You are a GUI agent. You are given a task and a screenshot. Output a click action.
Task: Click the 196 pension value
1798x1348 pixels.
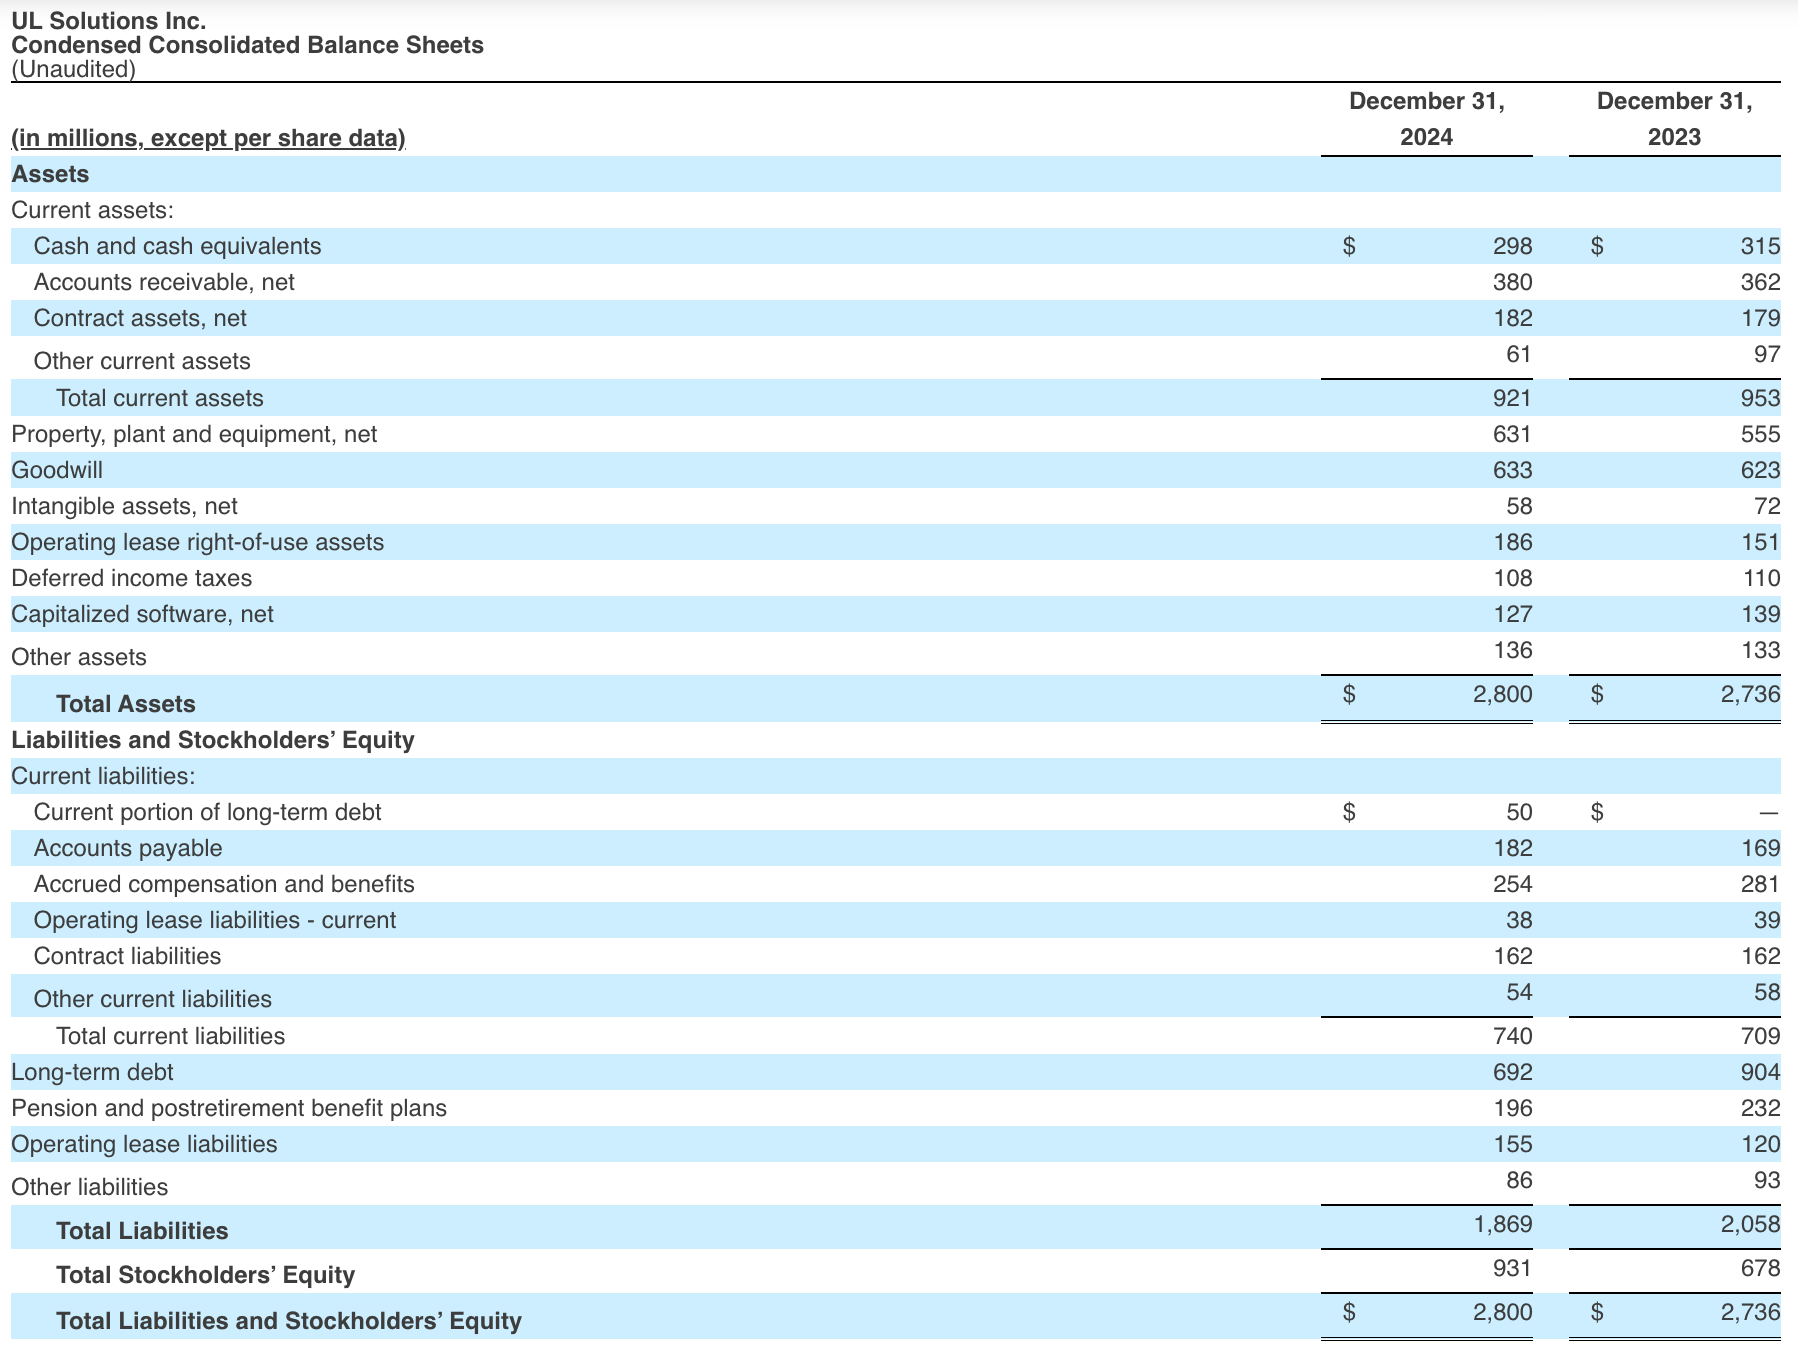pos(1512,1108)
